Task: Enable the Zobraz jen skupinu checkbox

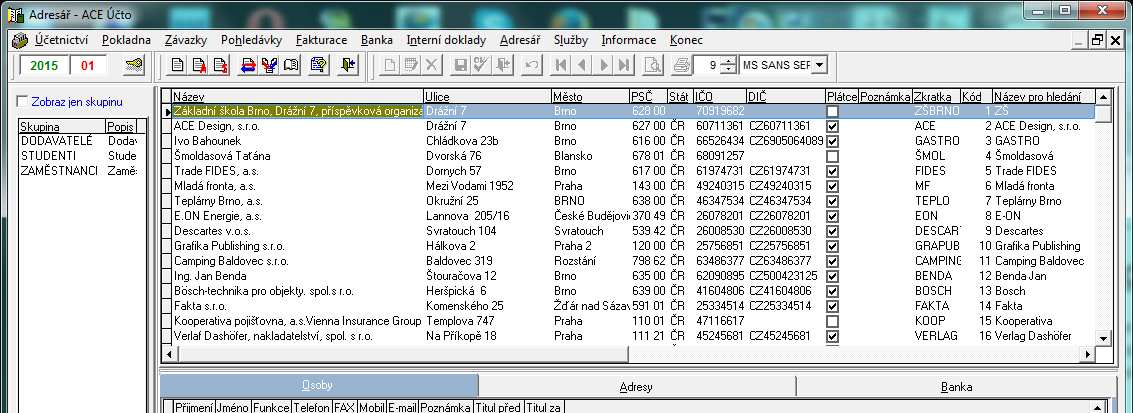Action: click(x=23, y=102)
